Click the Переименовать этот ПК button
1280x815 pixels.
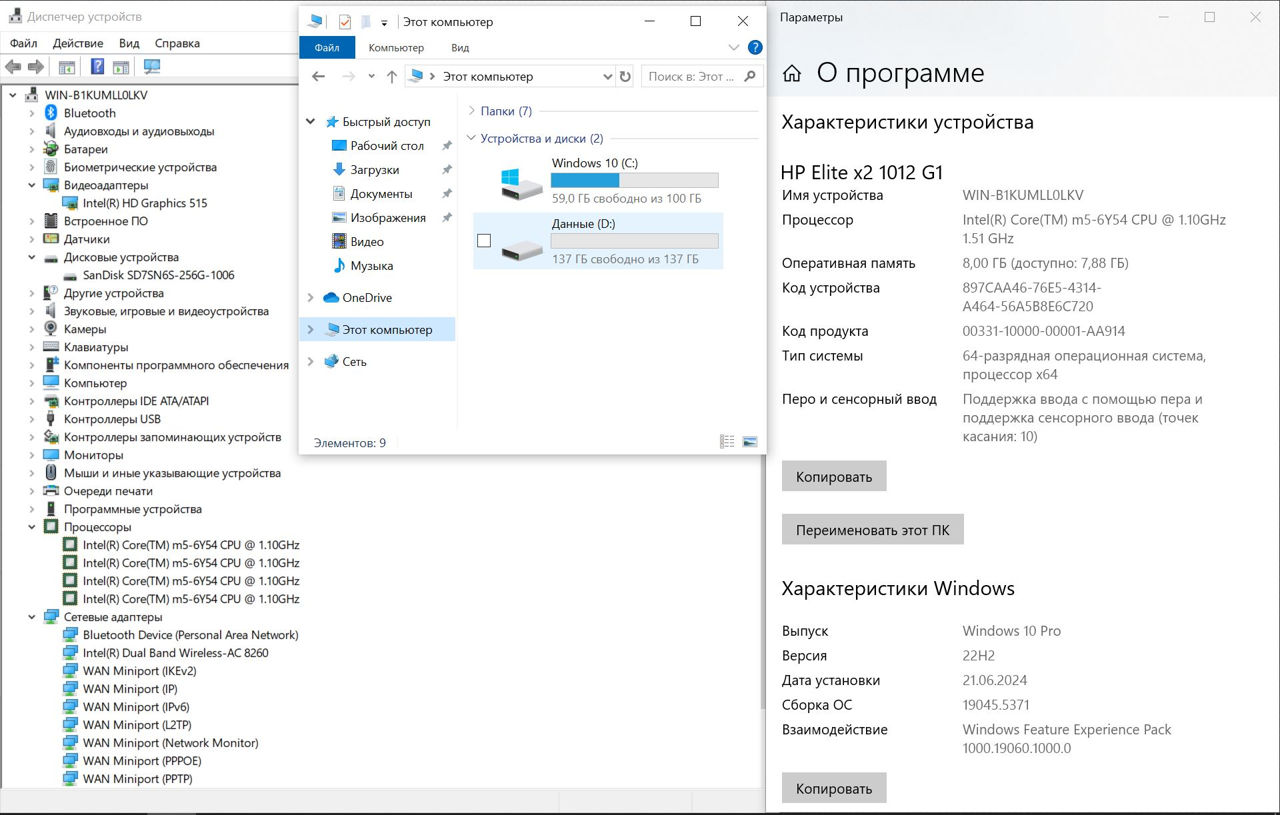point(872,530)
